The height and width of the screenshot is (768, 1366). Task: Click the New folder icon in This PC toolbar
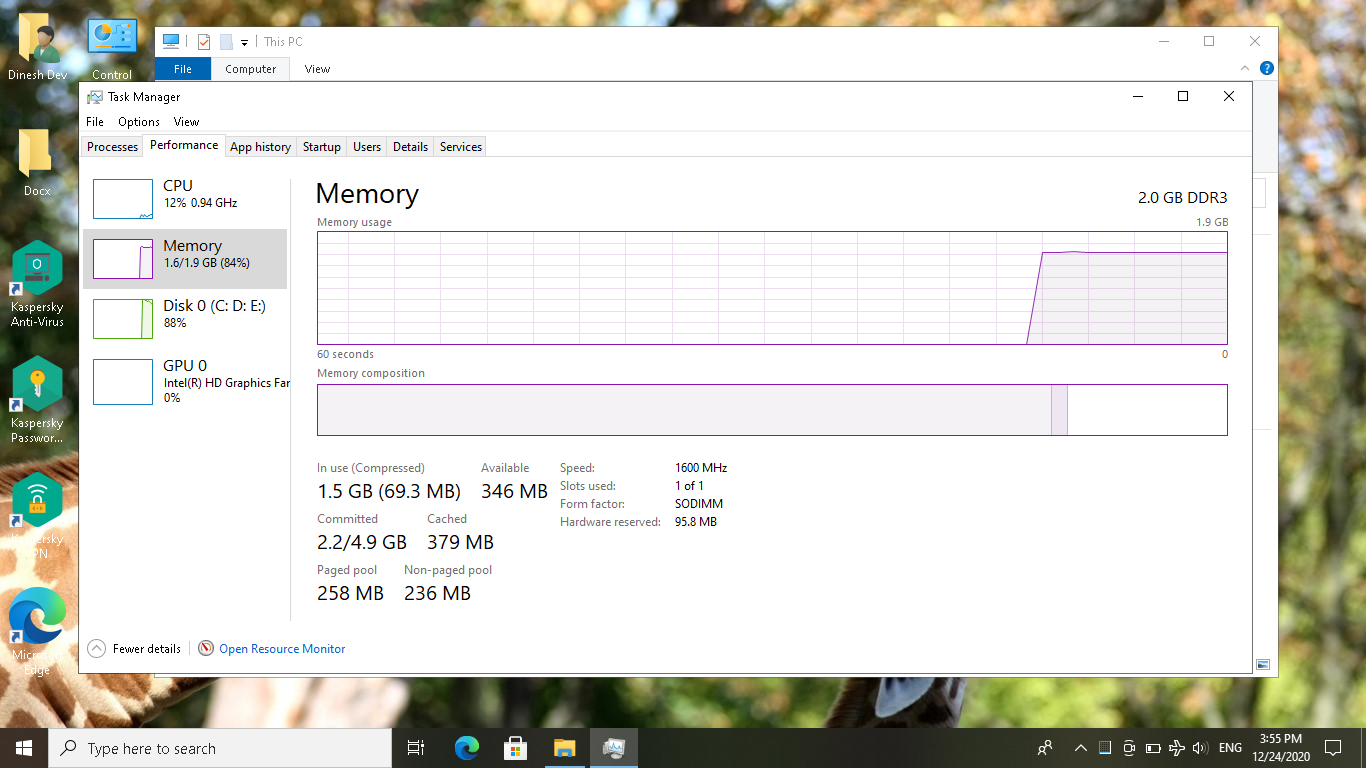[226, 42]
